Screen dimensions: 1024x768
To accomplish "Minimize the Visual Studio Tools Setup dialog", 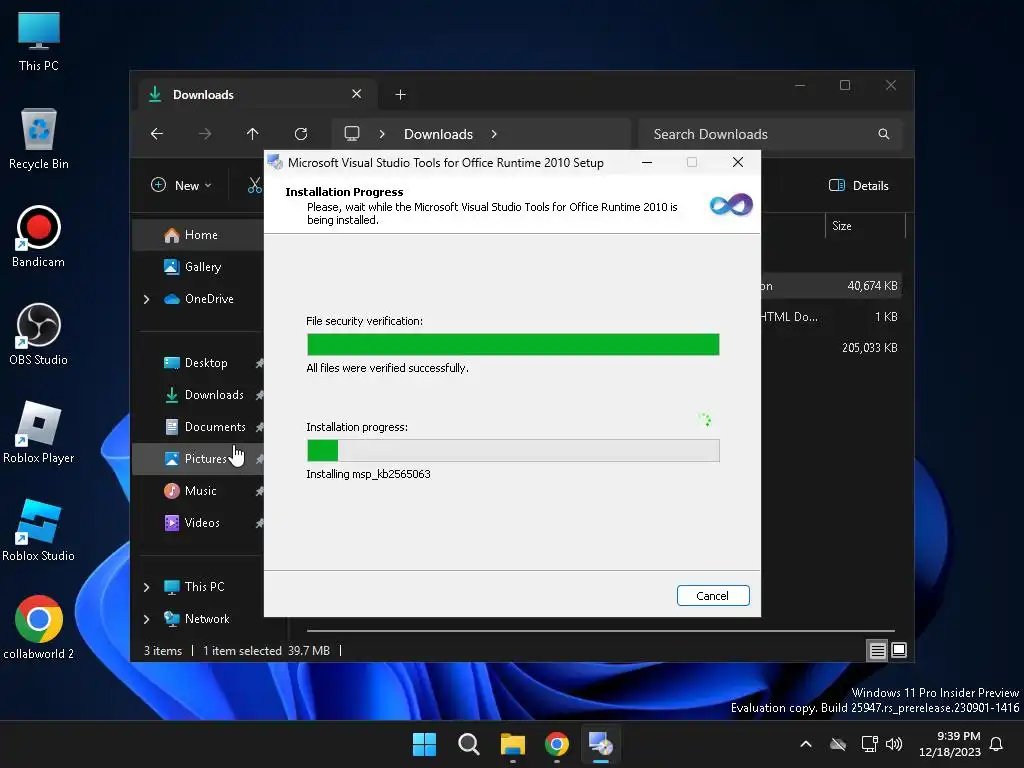I will (x=647, y=163).
